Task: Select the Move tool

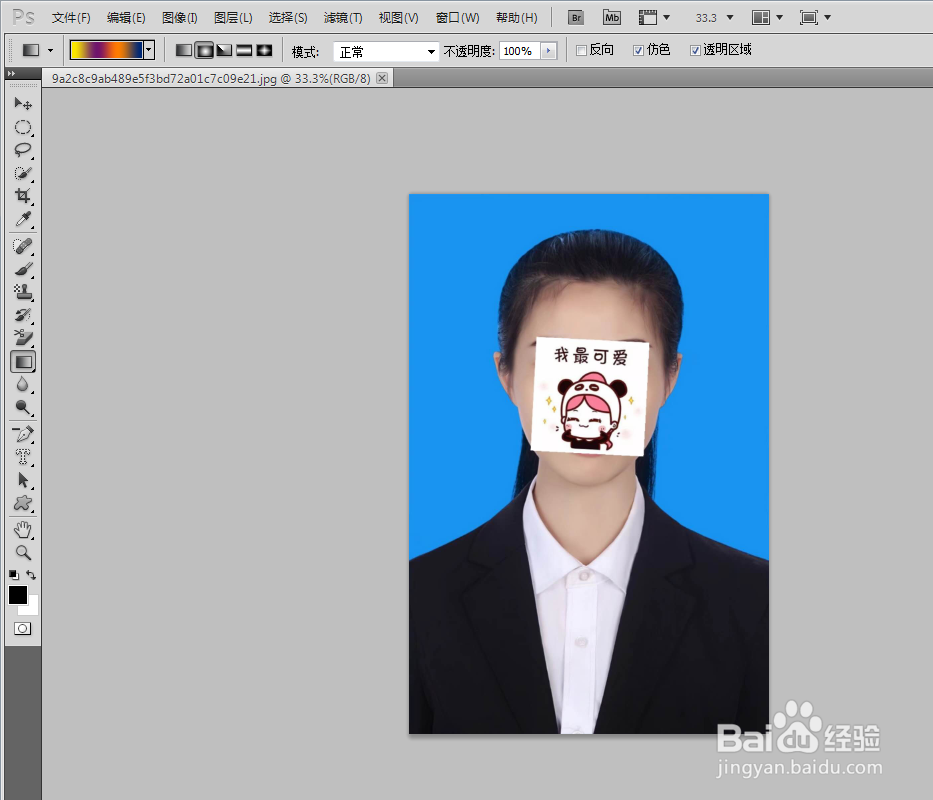Action: point(23,103)
